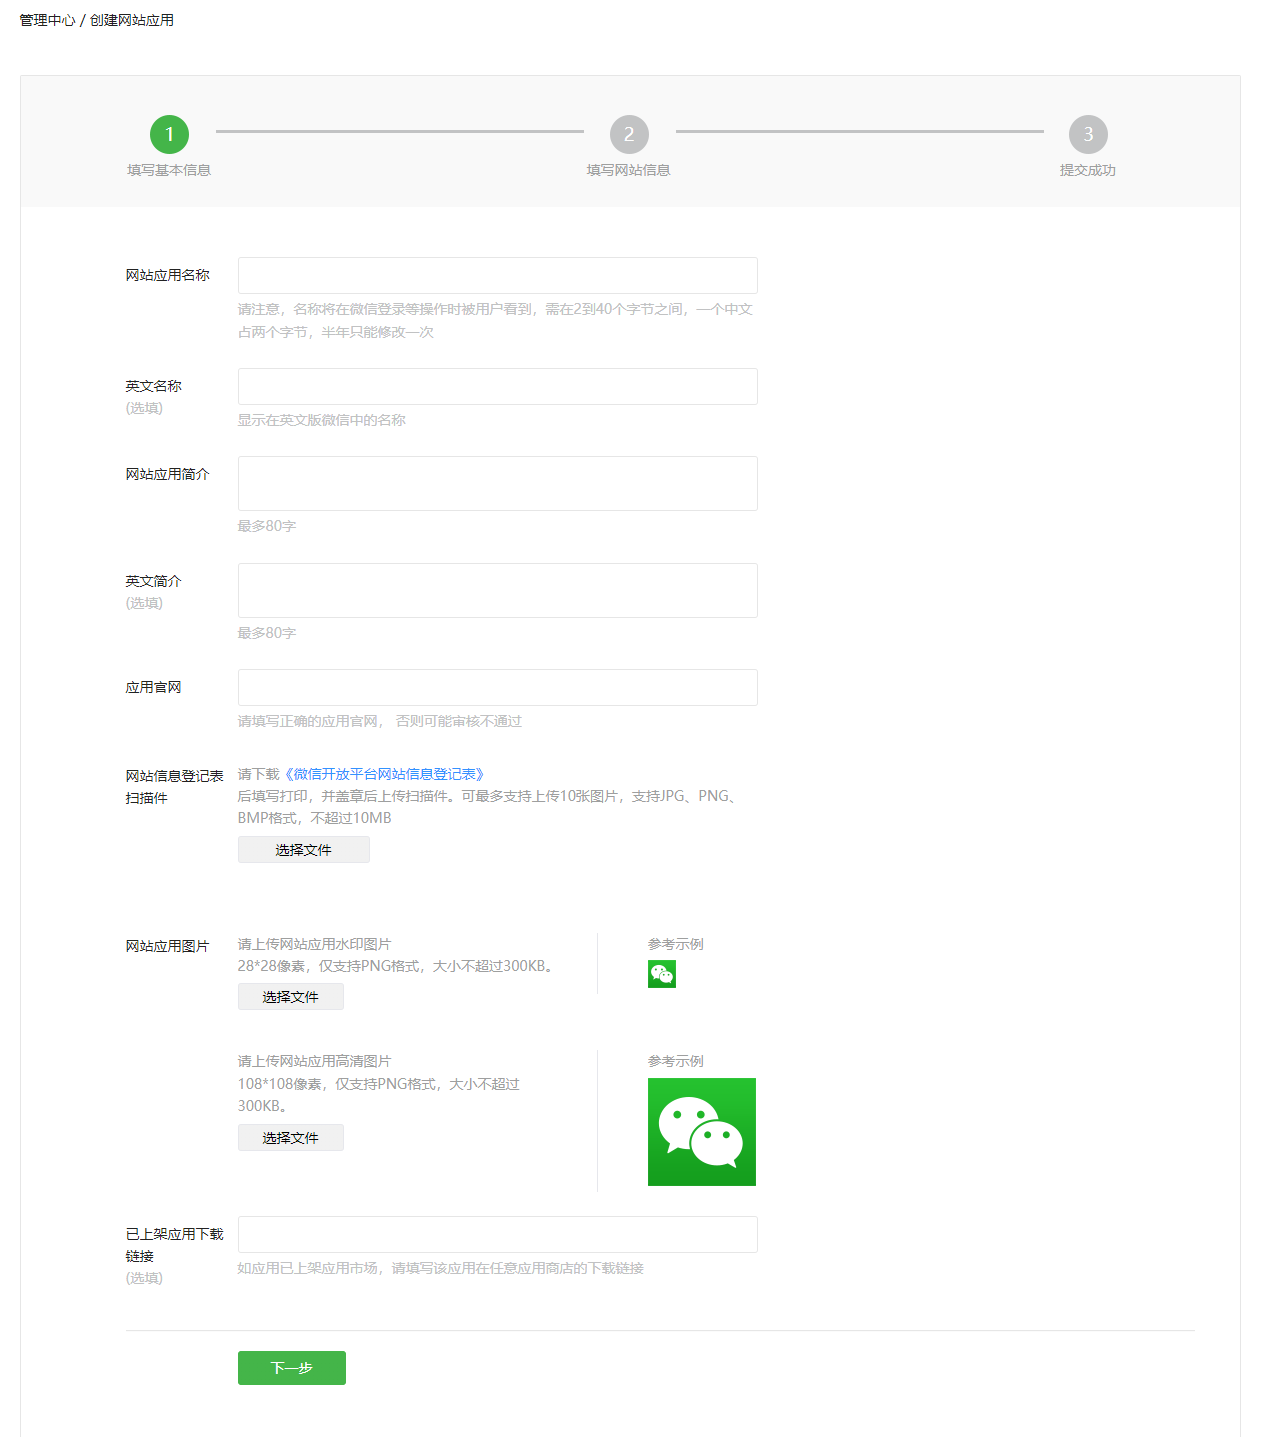Download 《微信开放平台网站信息登记表》 via link
Viewport: 1272px width, 1437px height.
pyautogui.click(x=384, y=774)
